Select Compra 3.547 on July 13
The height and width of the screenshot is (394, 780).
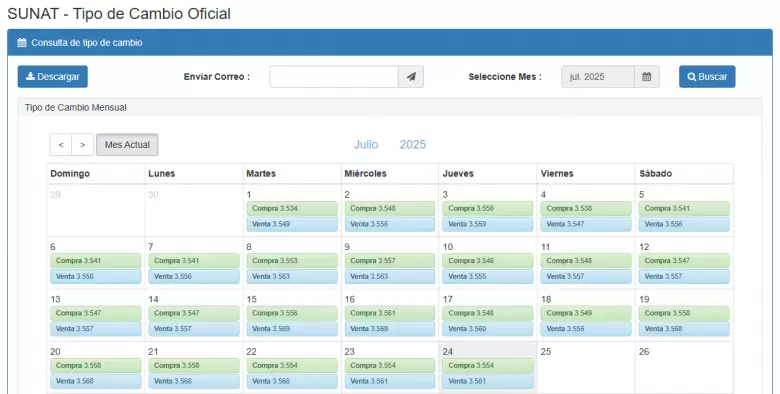[96, 313]
